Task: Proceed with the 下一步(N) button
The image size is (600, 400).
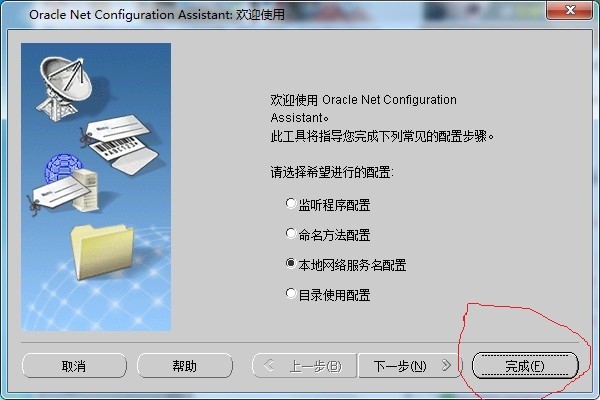Action: 410,366
